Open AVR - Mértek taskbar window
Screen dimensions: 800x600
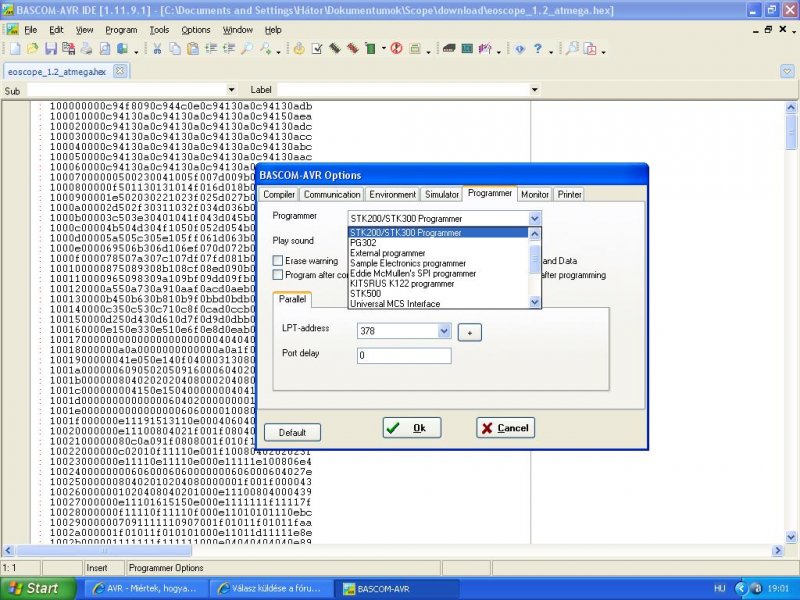click(144, 588)
